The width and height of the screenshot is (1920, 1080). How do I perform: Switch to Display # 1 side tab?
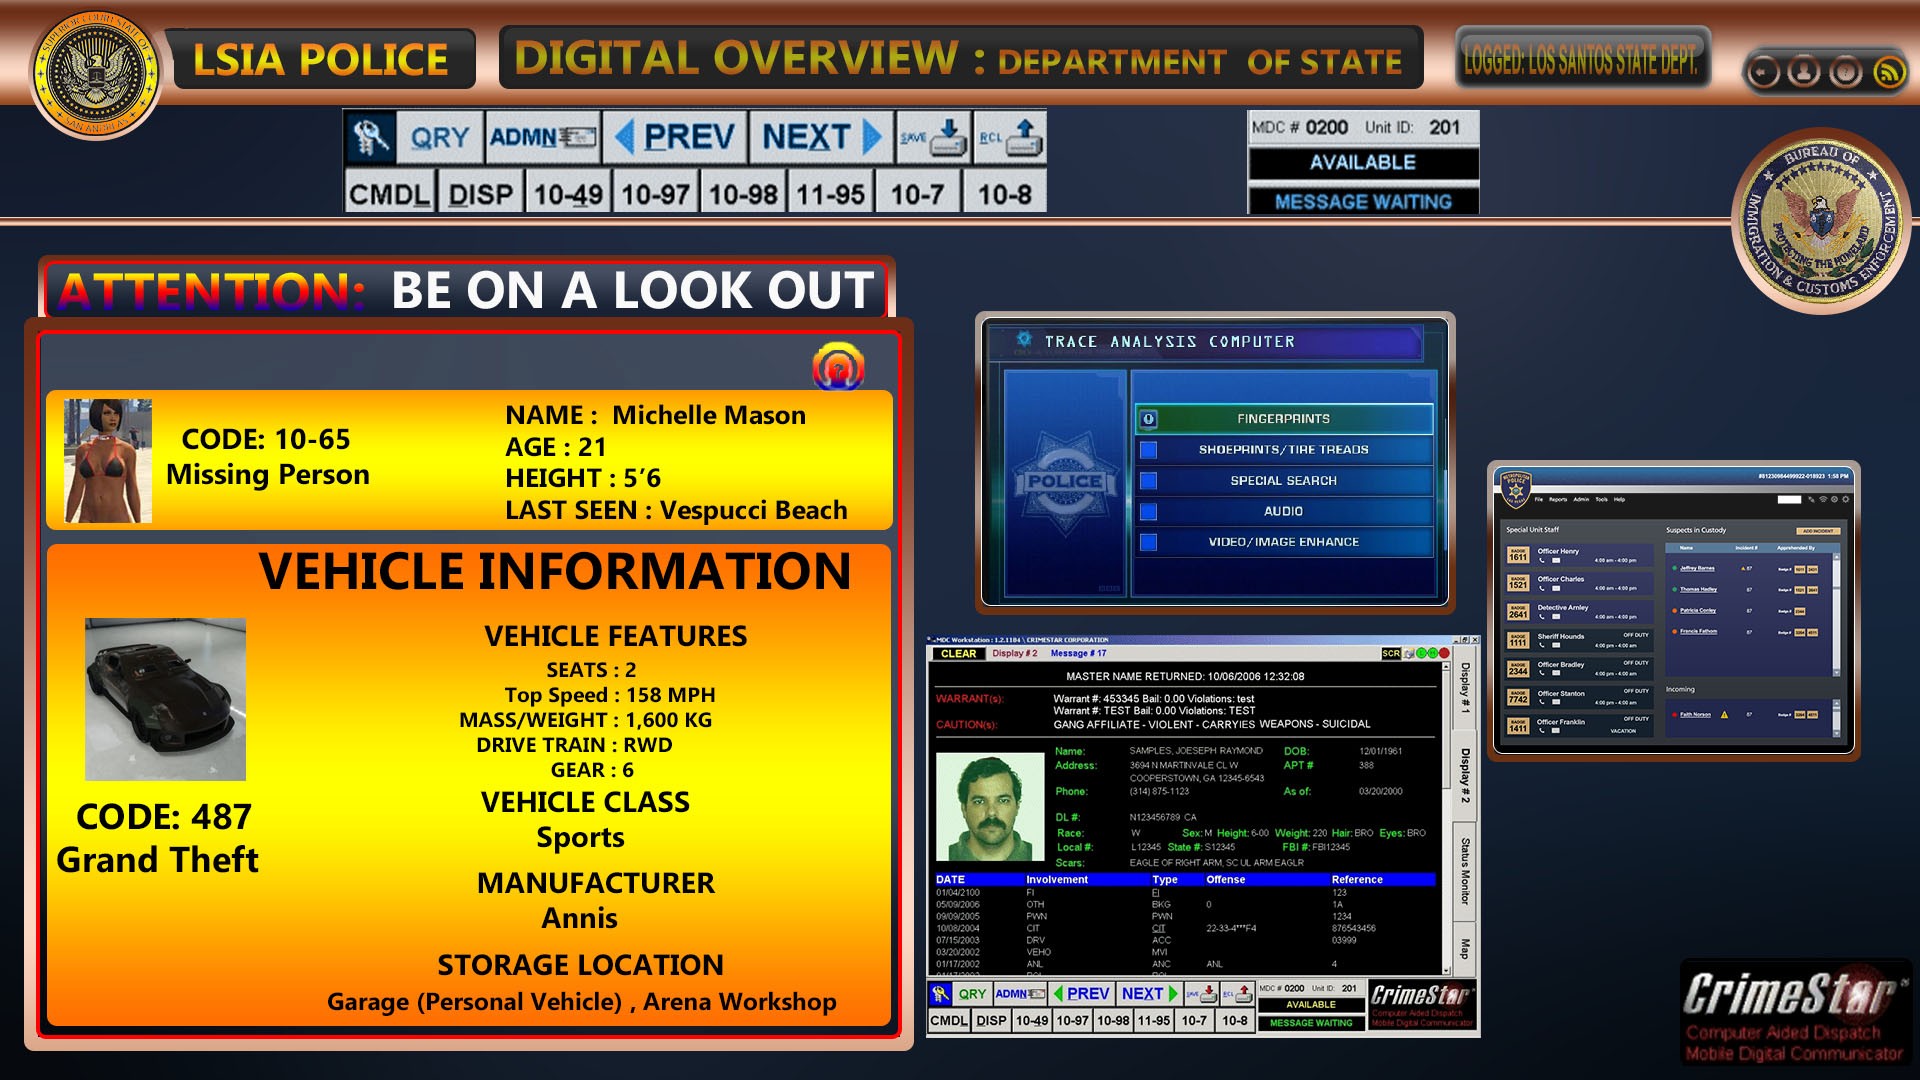pyautogui.click(x=1465, y=688)
